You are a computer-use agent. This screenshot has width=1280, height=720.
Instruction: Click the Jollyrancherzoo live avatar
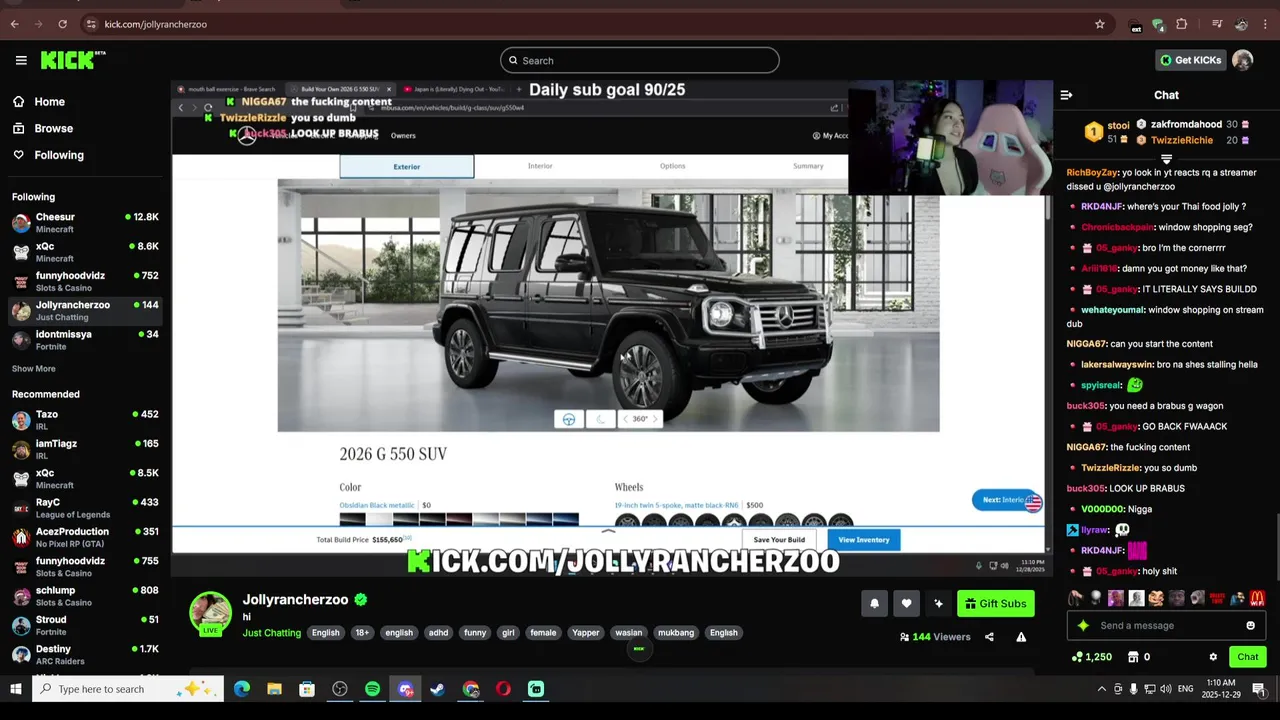click(x=210, y=613)
